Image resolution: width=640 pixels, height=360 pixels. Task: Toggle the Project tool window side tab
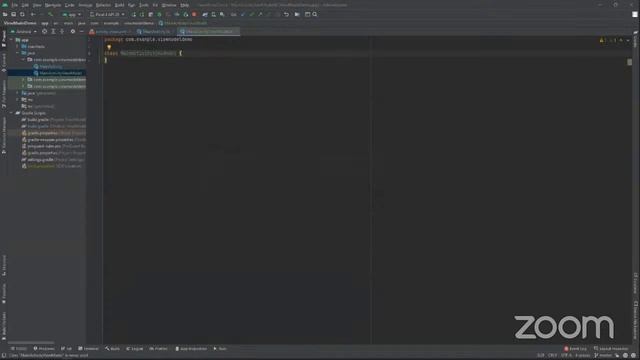tap(4, 39)
